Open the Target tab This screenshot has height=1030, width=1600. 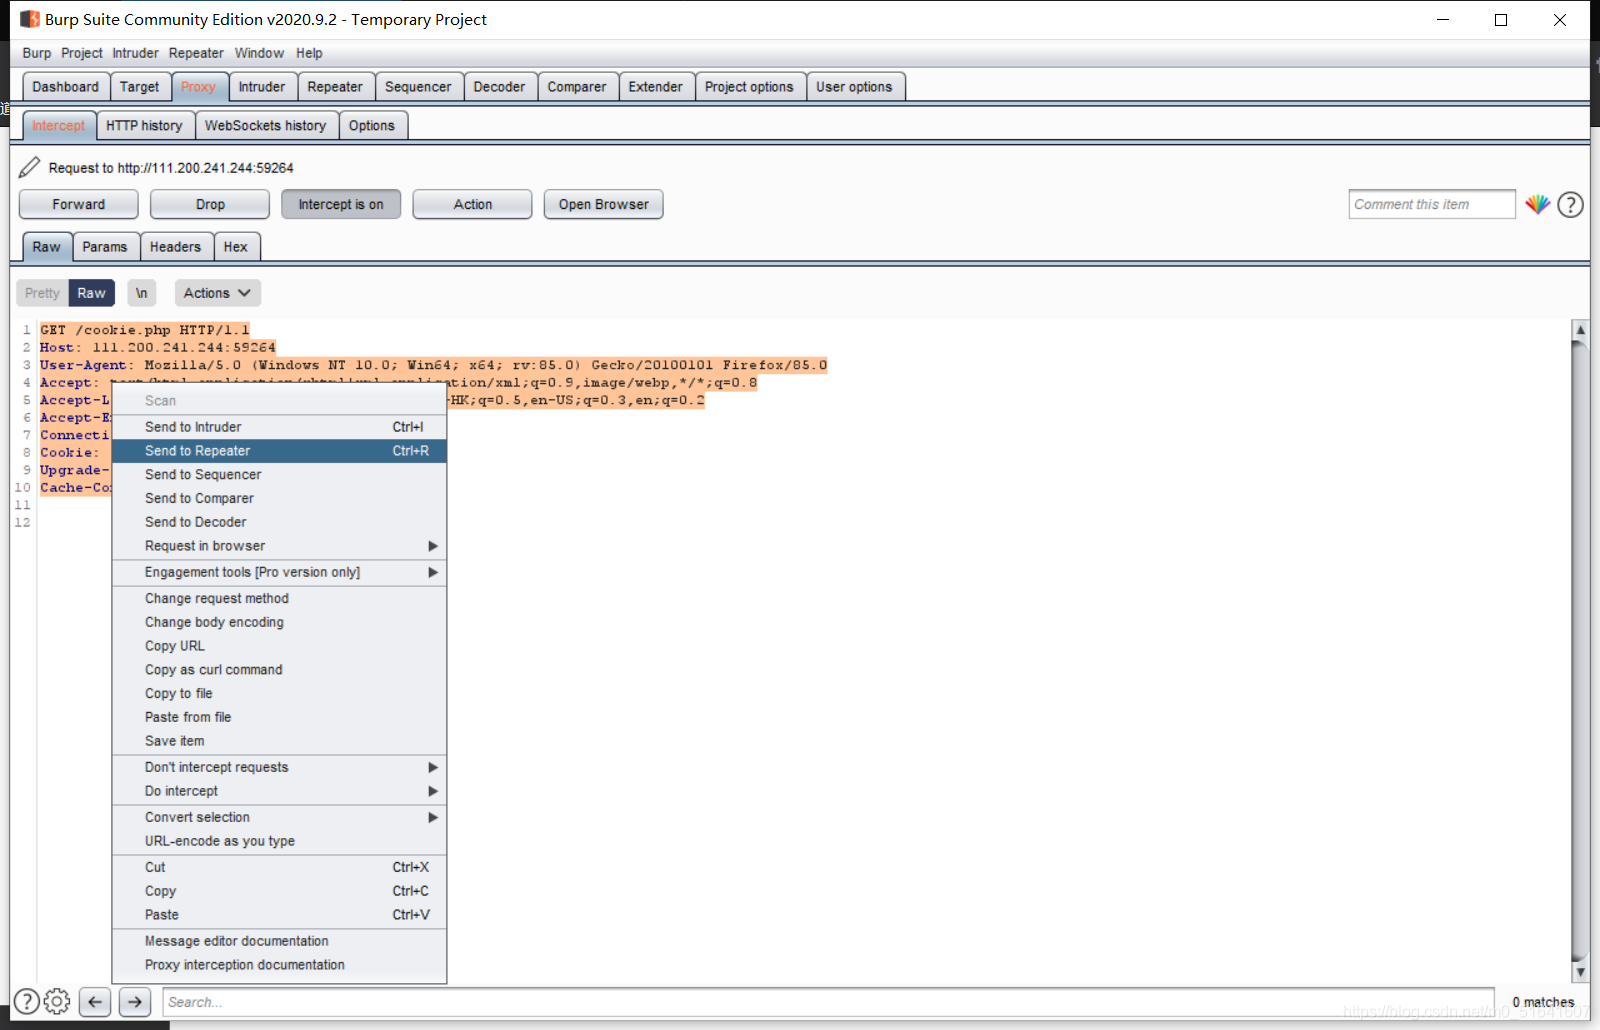[x=139, y=87]
